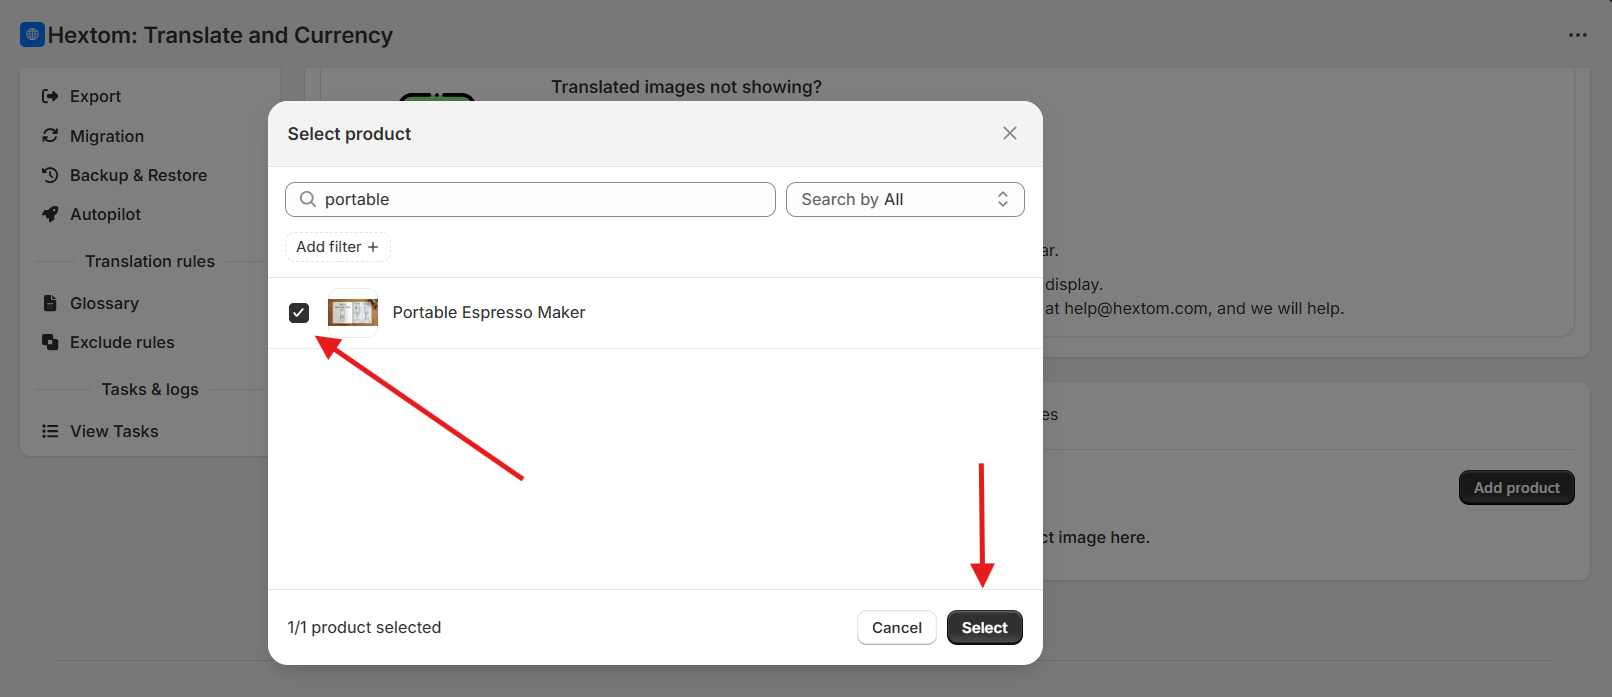The width and height of the screenshot is (1612, 697).
Task: Click the Tasks & logs section label
Action: pos(150,389)
